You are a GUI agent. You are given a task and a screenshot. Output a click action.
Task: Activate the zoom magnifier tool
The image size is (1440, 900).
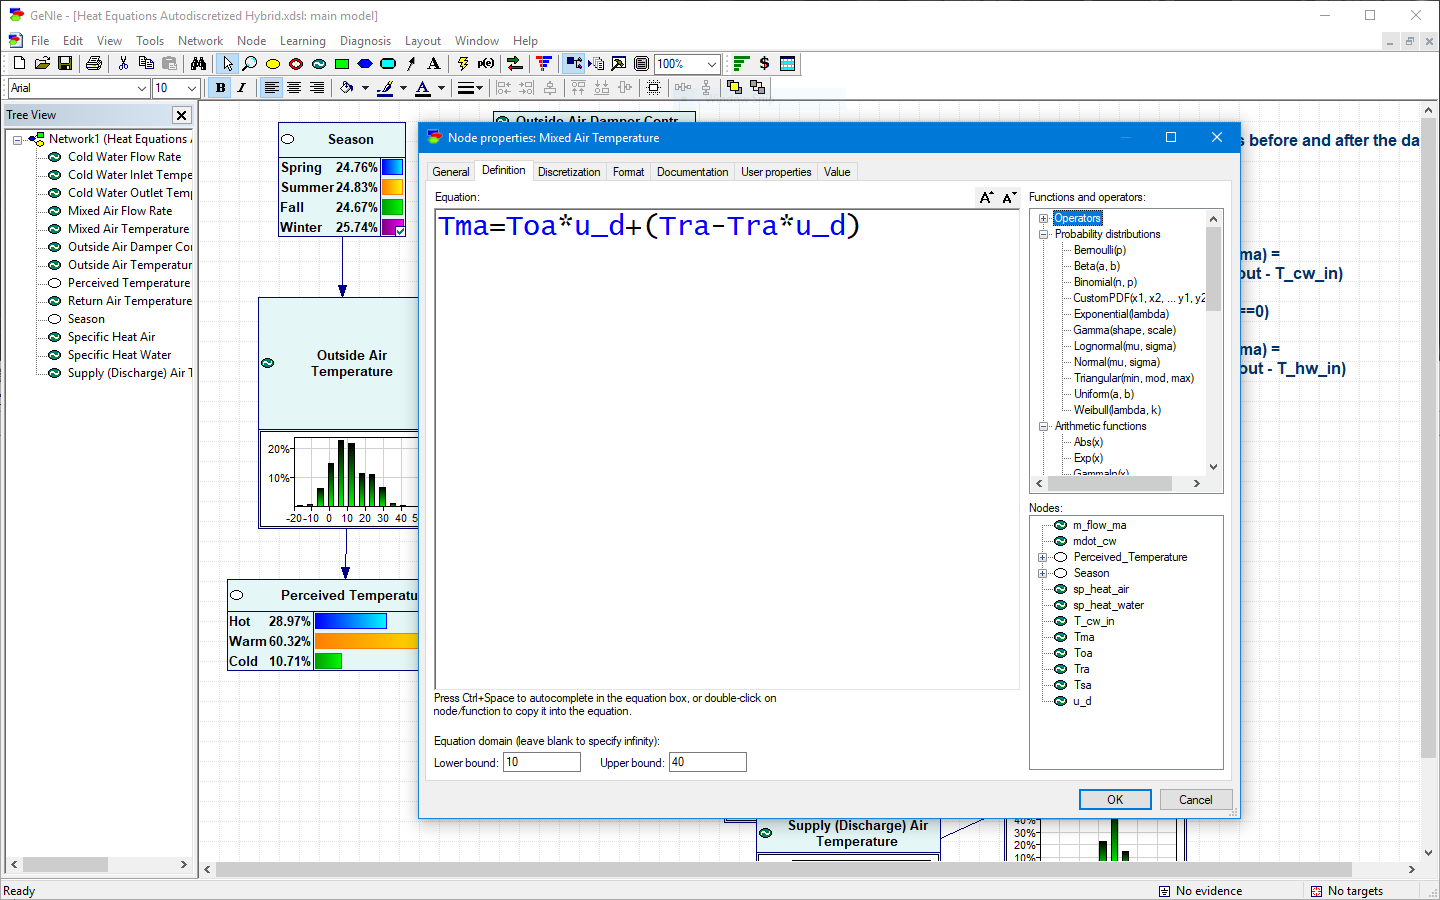(x=250, y=63)
